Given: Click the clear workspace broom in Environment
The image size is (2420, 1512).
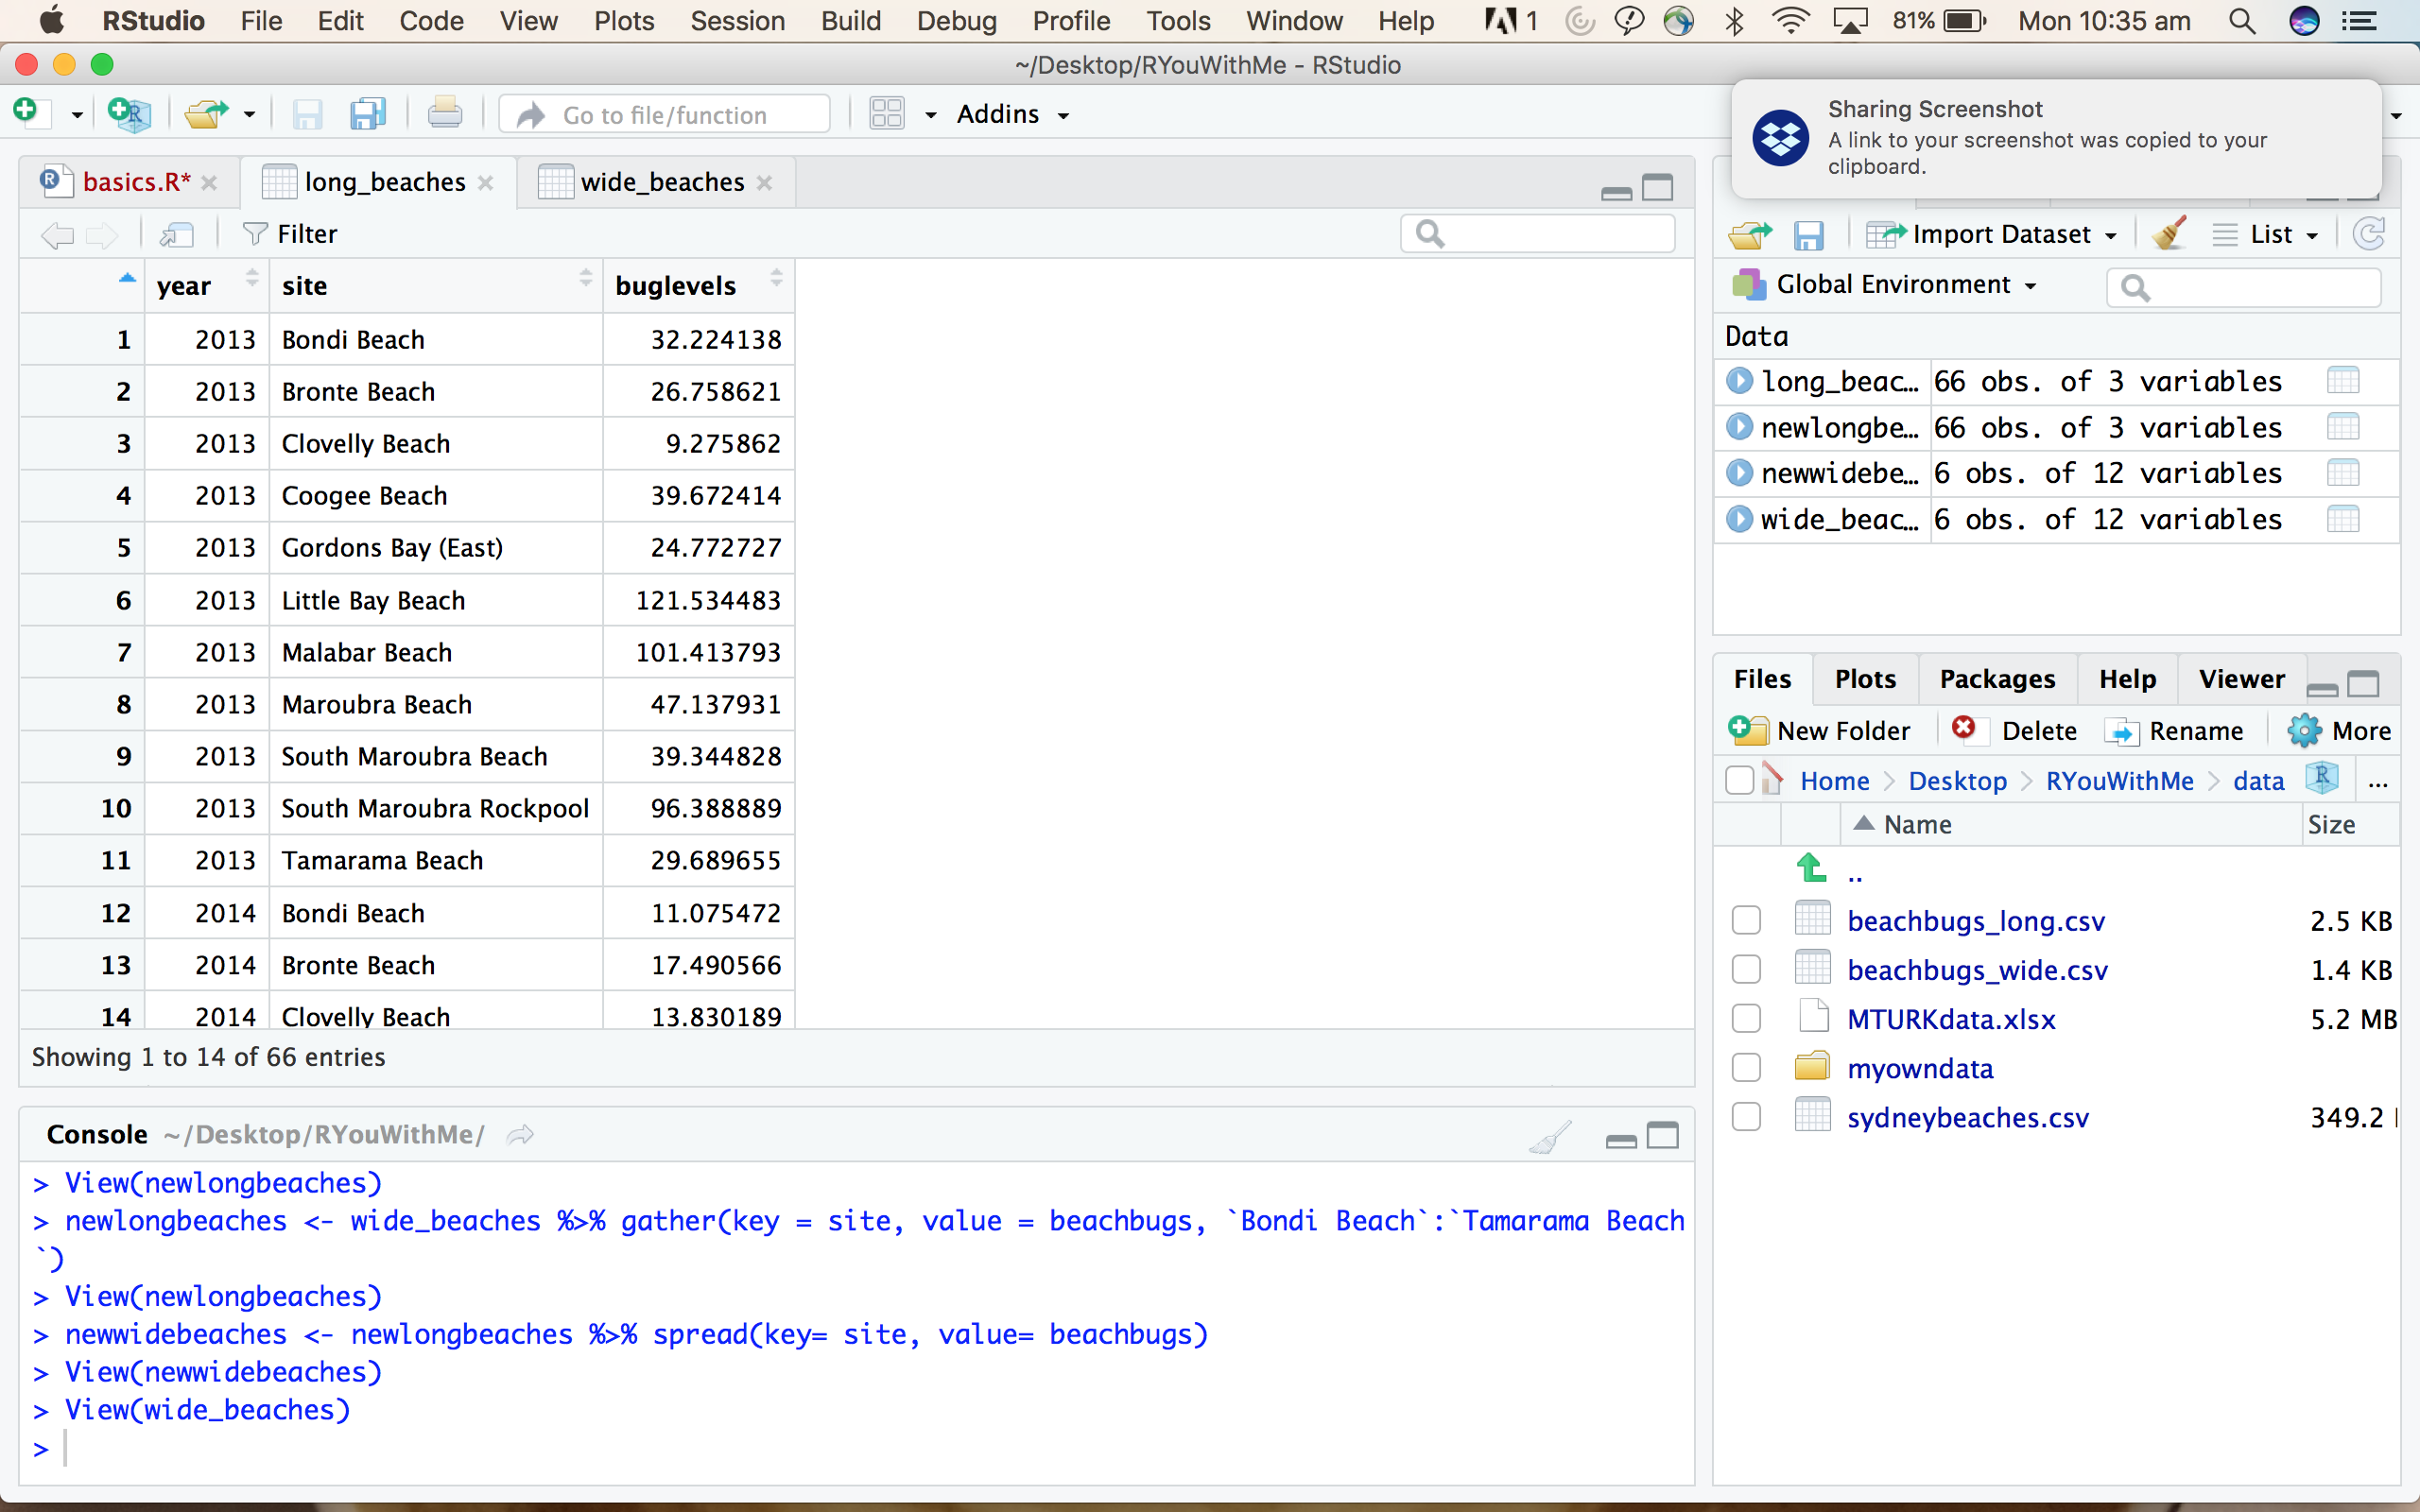Looking at the screenshot, I should [x=2168, y=234].
